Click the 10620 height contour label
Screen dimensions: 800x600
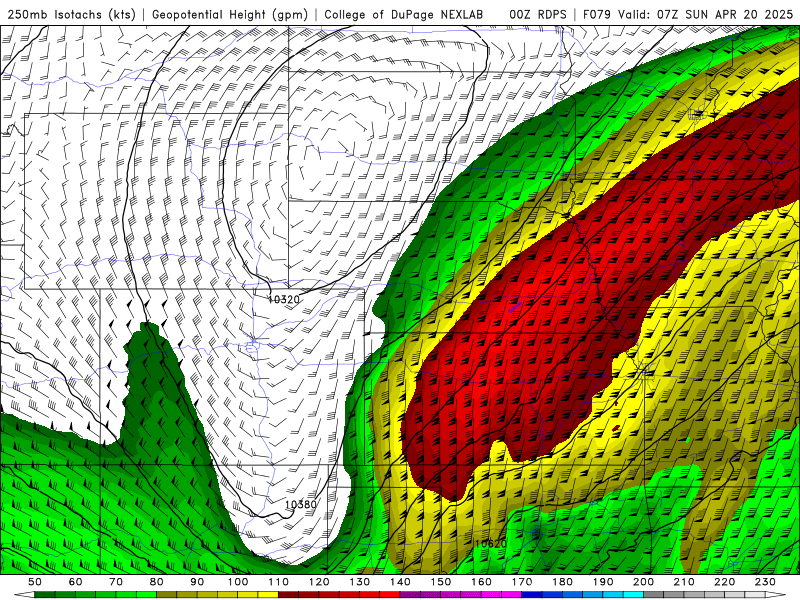(491, 544)
